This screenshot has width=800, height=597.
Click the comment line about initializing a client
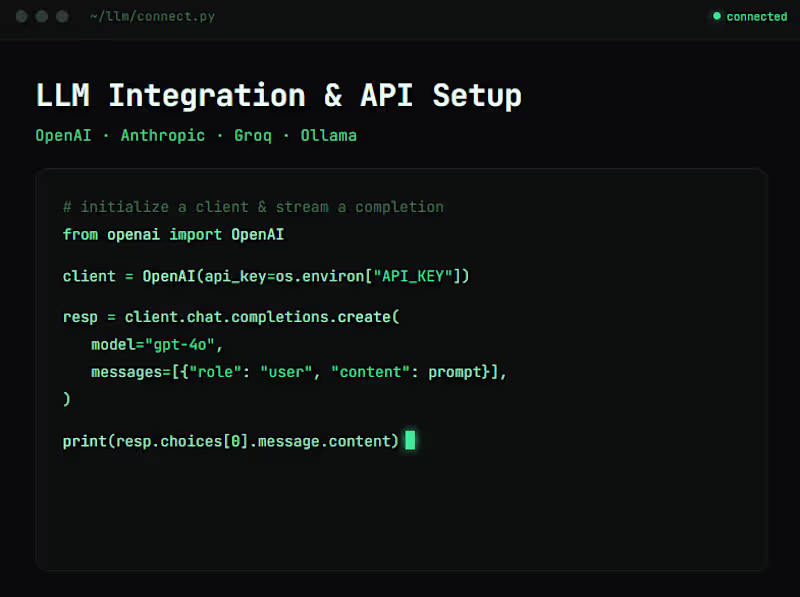click(x=253, y=207)
